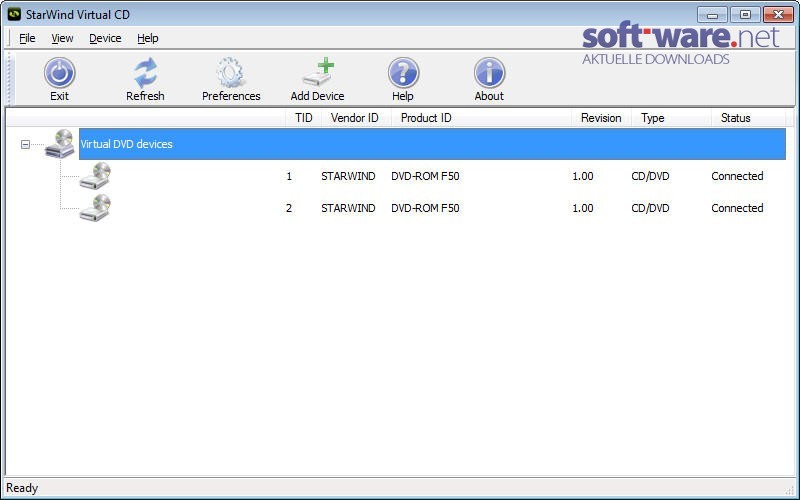The height and width of the screenshot is (500, 800).
Task: Open Preferences gear icon
Action: click(x=231, y=72)
